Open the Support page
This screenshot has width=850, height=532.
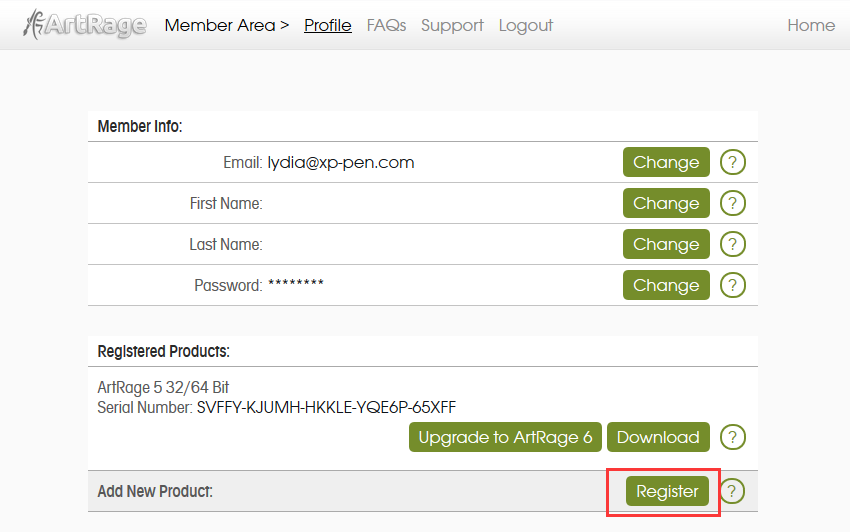[x=452, y=25]
